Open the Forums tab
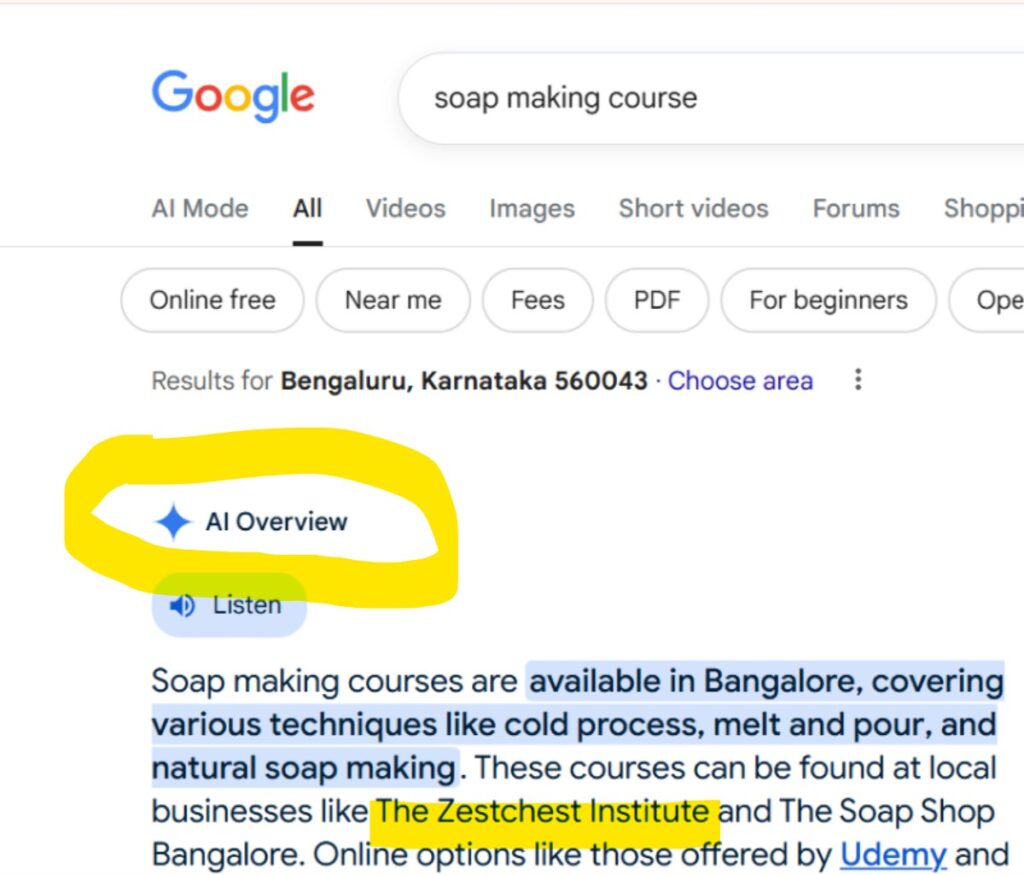Image resolution: width=1024 pixels, height=875 pixels. [x=855, y=208]
